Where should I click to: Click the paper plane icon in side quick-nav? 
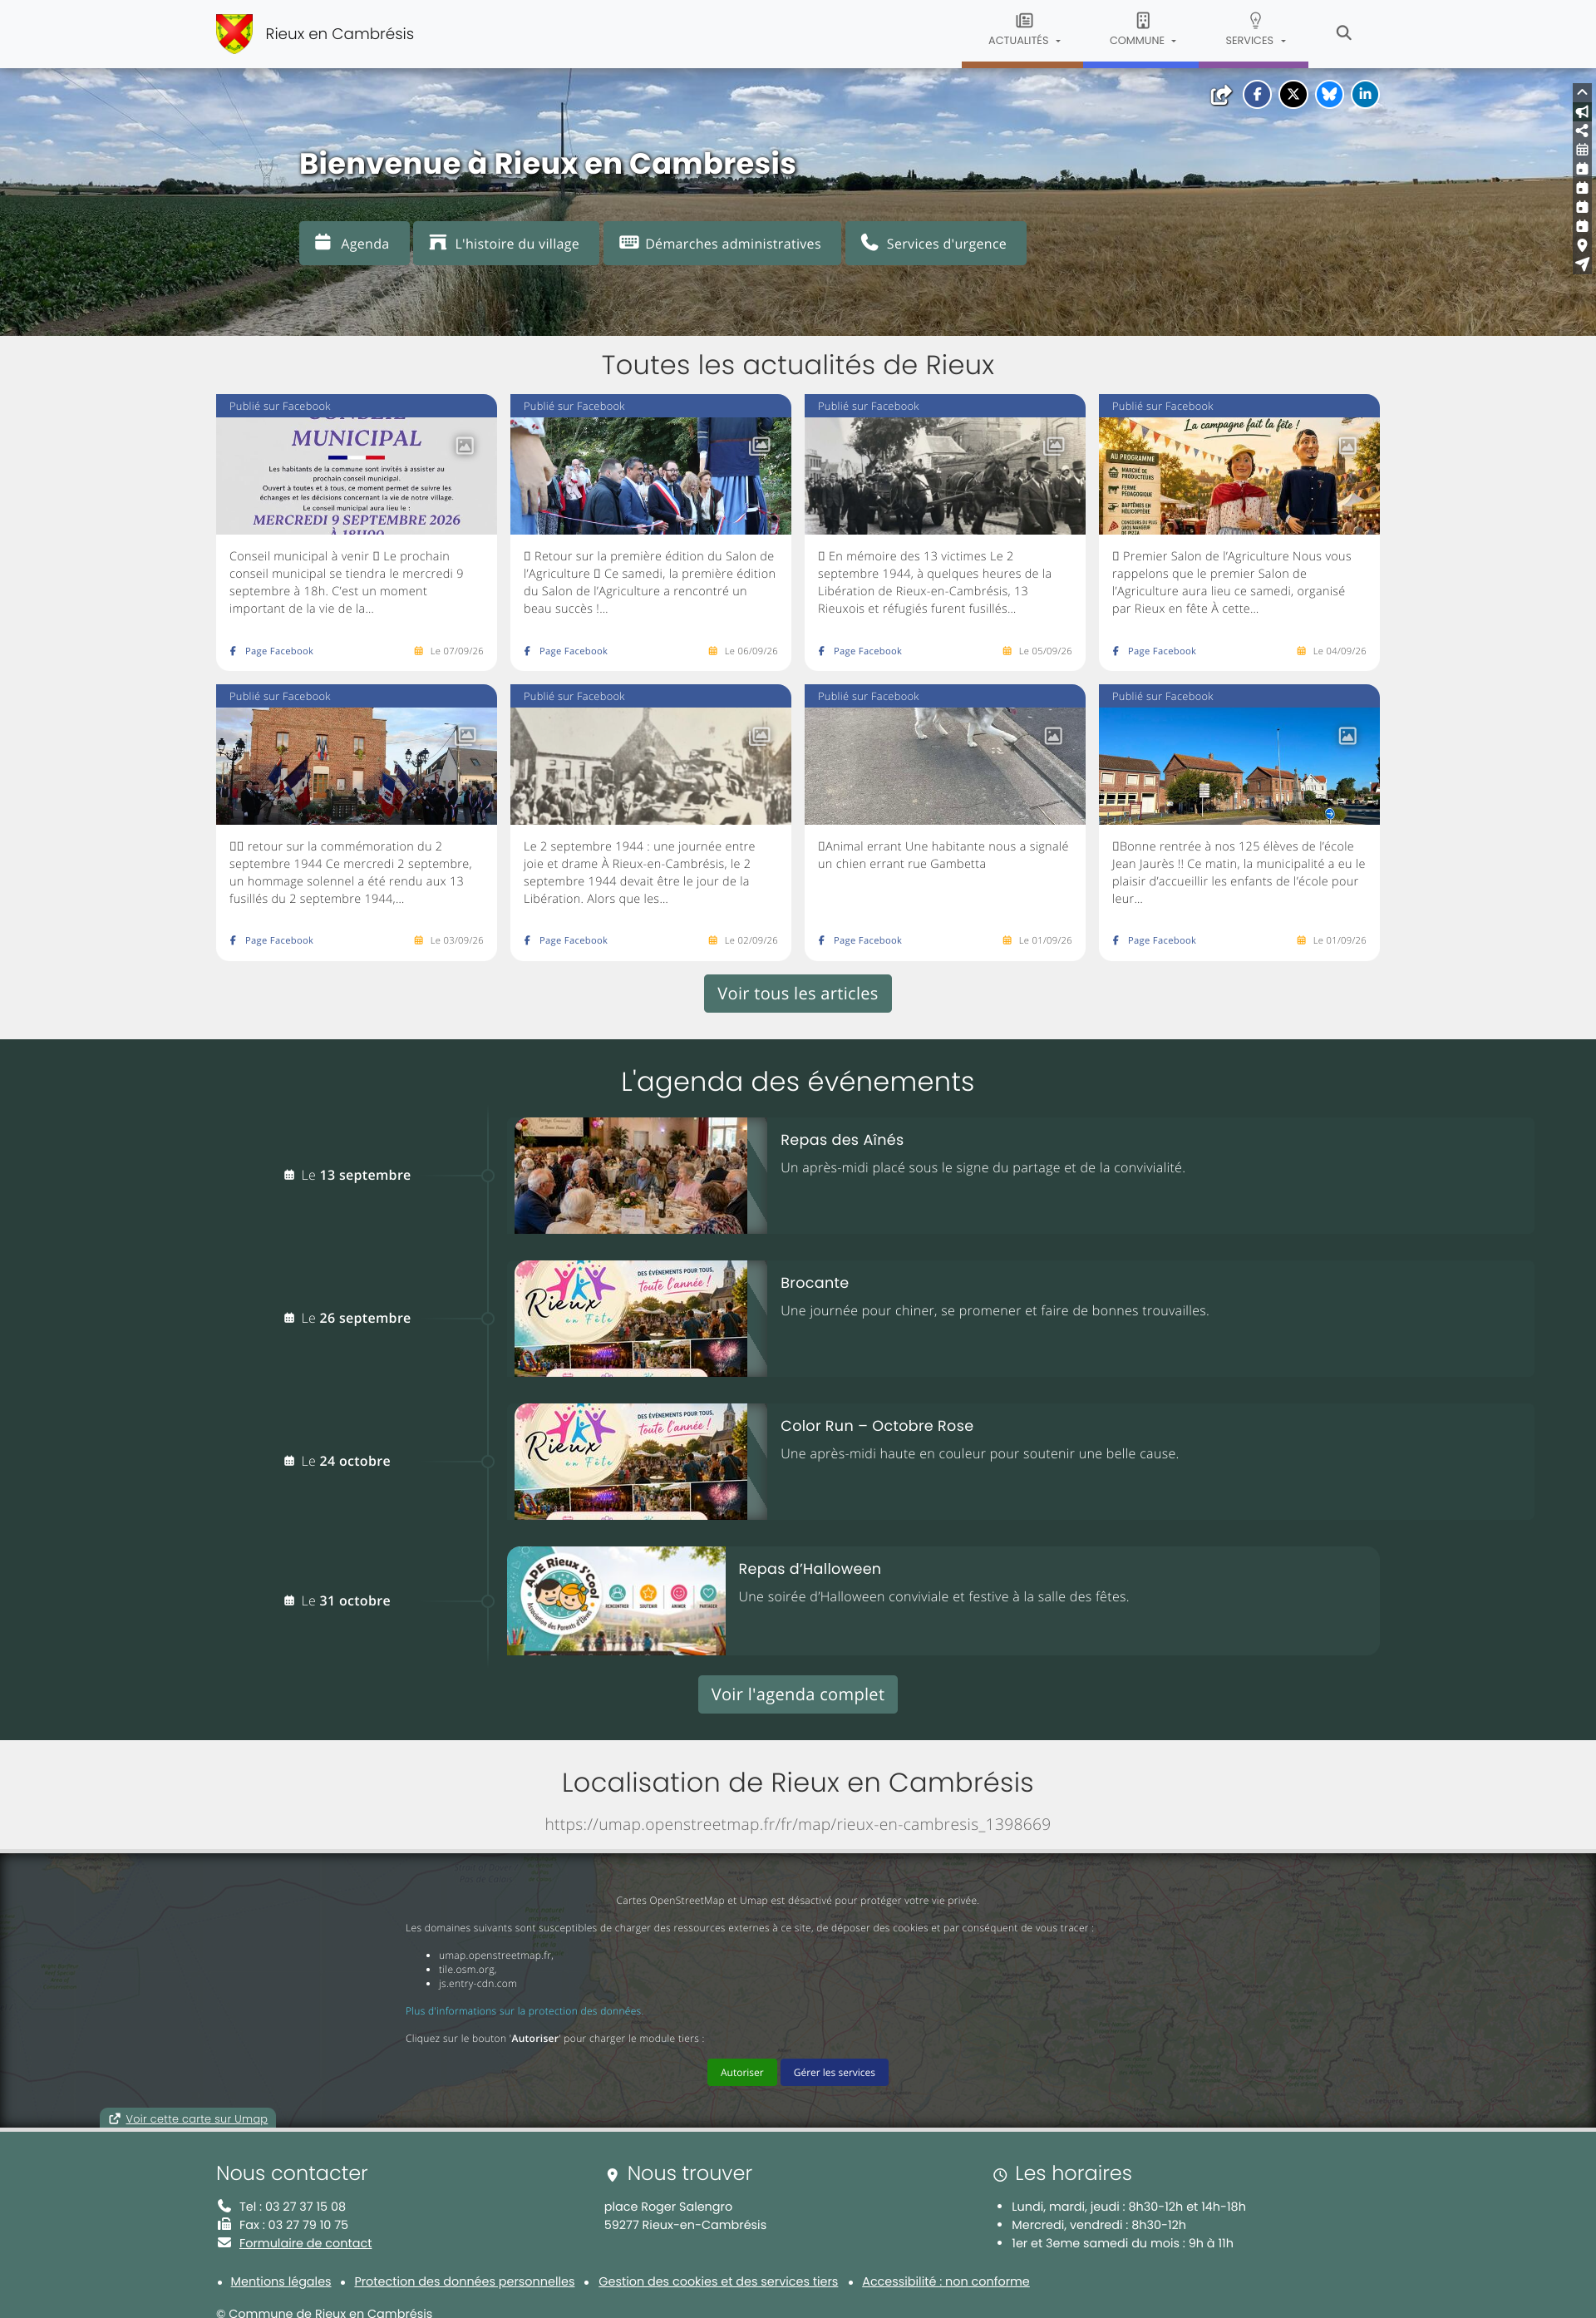tap(1582, 264)
